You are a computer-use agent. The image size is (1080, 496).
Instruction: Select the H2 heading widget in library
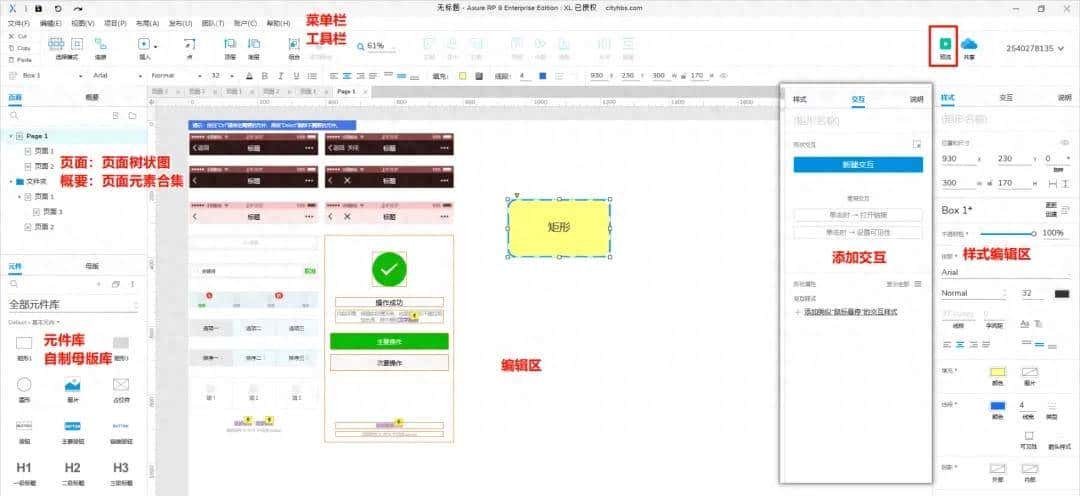click(x=72, y=472)
